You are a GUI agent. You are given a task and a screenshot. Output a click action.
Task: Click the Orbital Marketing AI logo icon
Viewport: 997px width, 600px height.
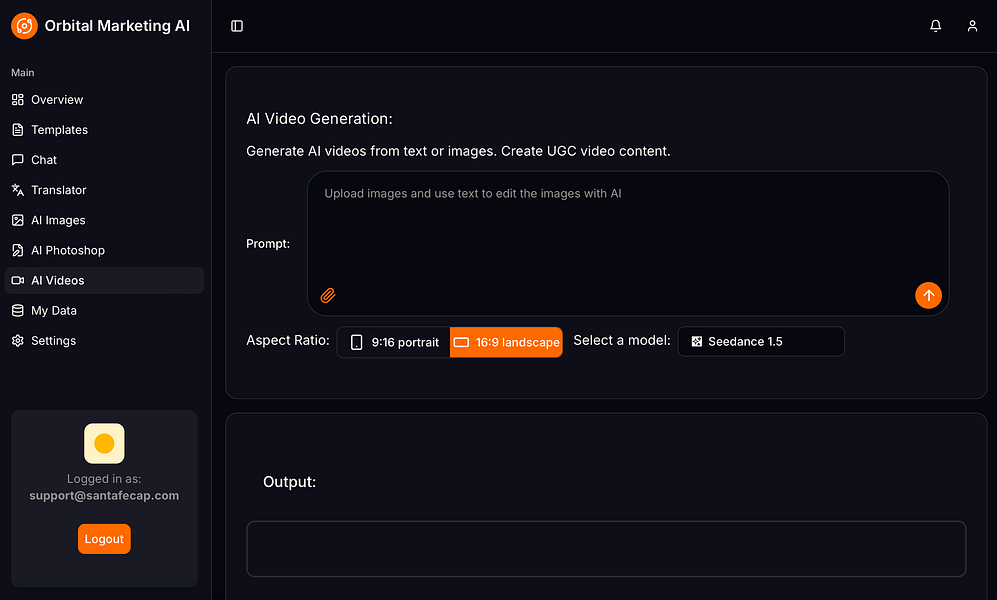point(24,26)
